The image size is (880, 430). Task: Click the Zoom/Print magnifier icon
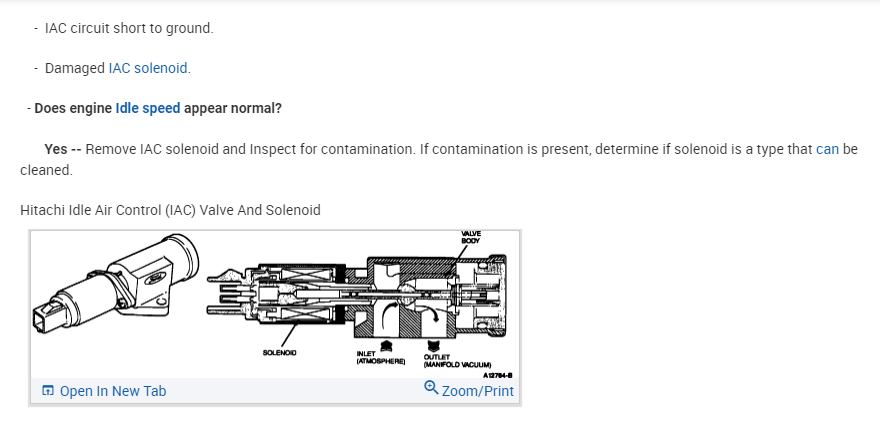click(431, 388)
